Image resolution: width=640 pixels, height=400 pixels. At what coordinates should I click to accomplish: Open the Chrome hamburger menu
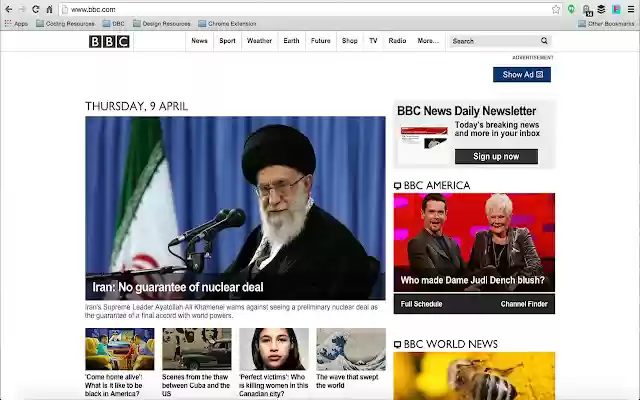(x=631, y=9)
